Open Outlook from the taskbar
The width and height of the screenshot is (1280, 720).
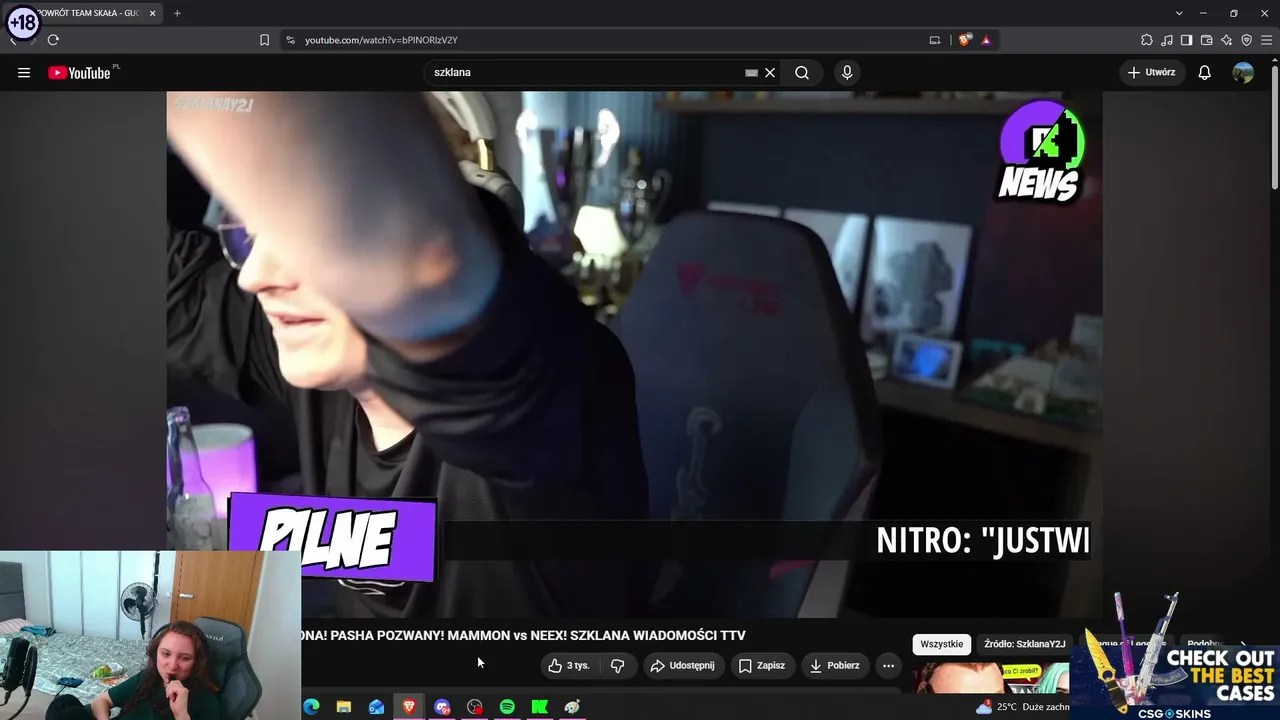376,707
